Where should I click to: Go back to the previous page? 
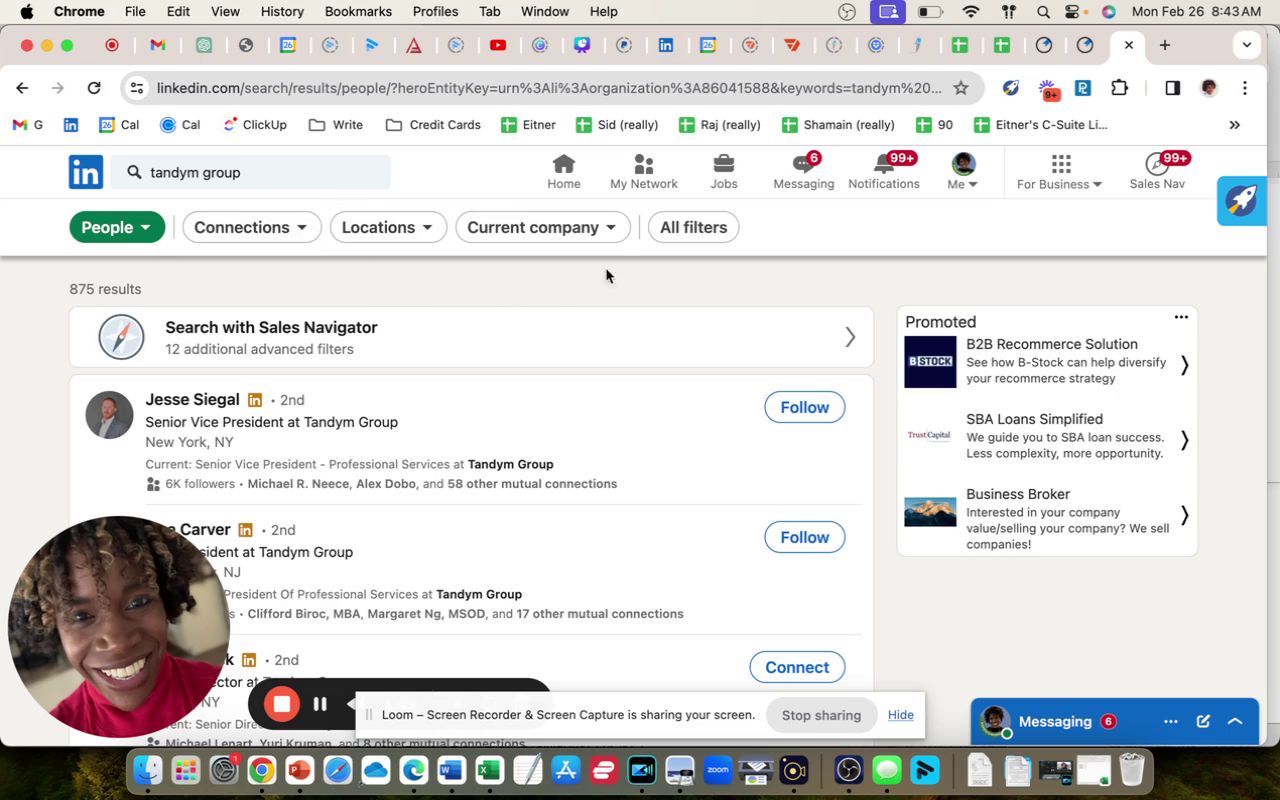coord(22,88)
